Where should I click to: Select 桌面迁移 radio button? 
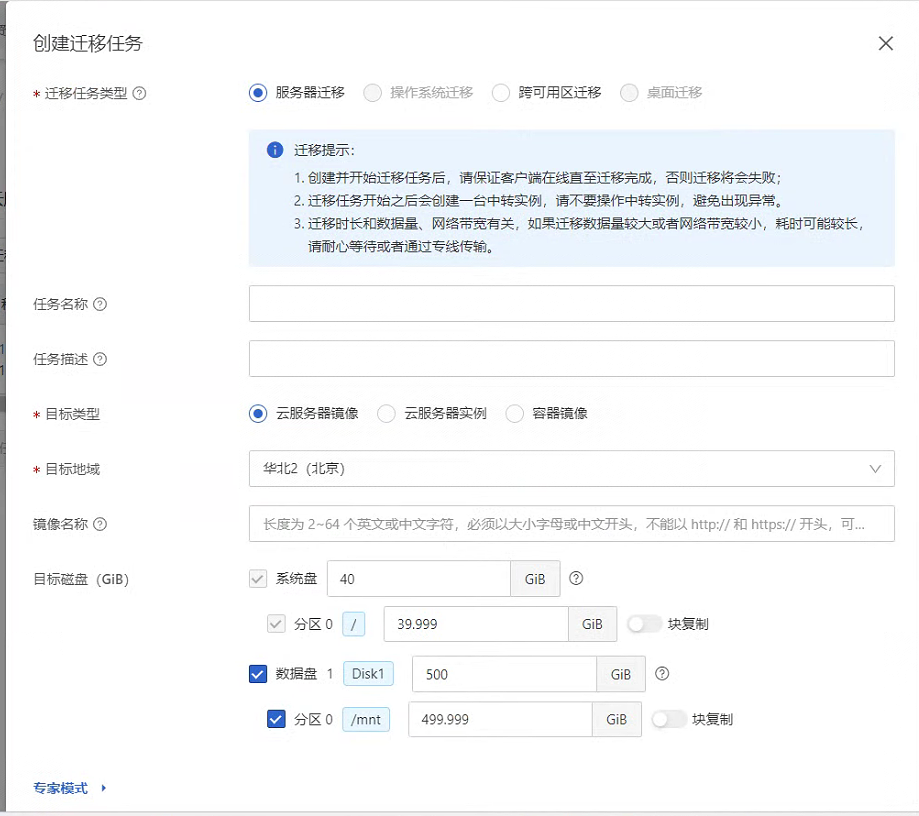pos(629,93)
